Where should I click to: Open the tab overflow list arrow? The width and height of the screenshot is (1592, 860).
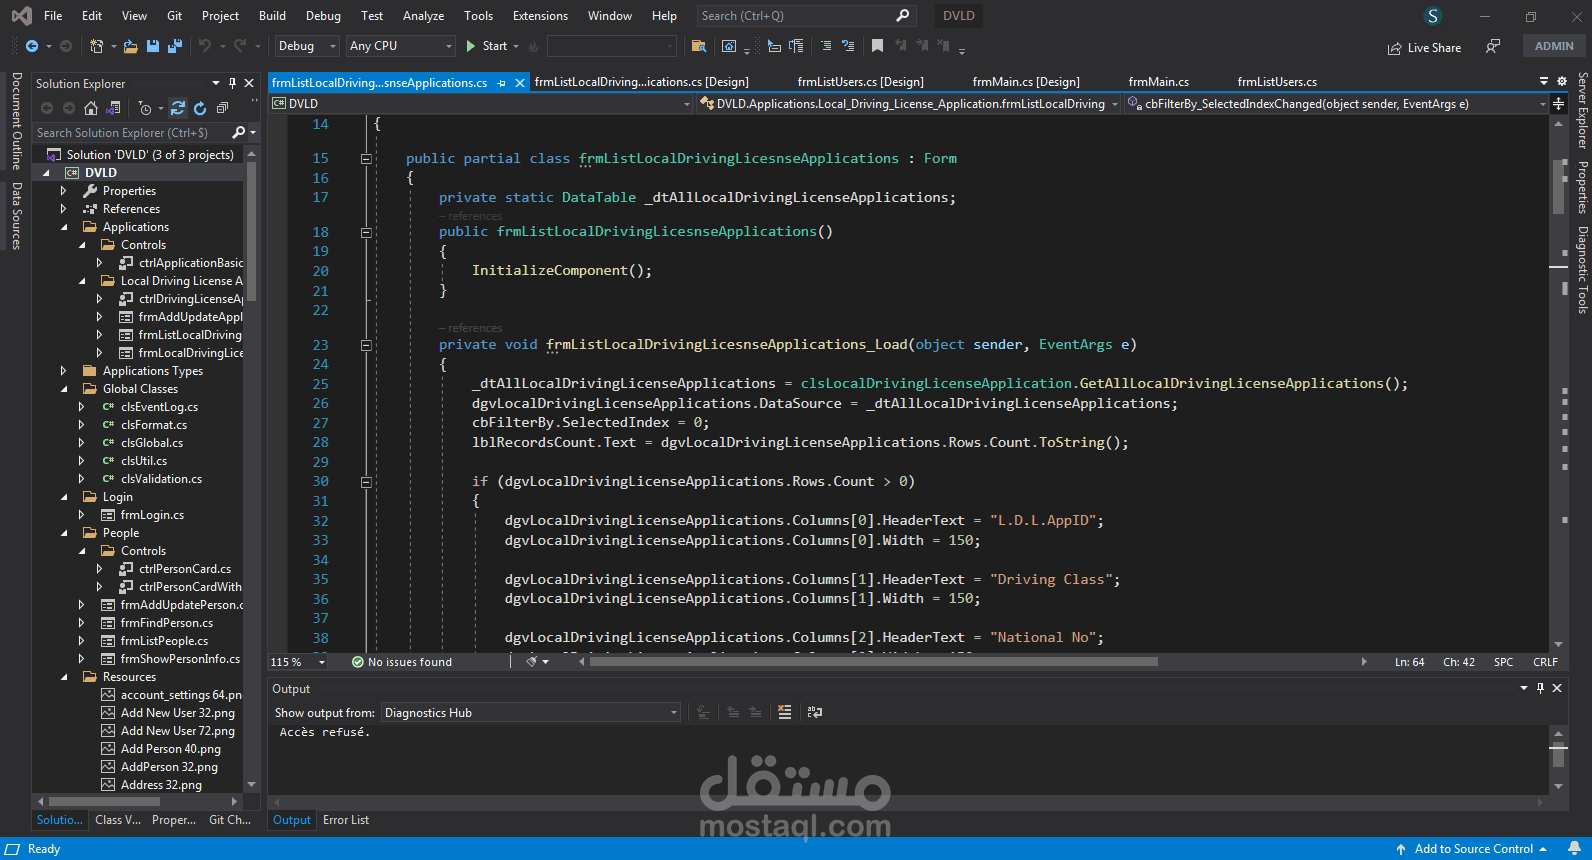[1544, 81]
